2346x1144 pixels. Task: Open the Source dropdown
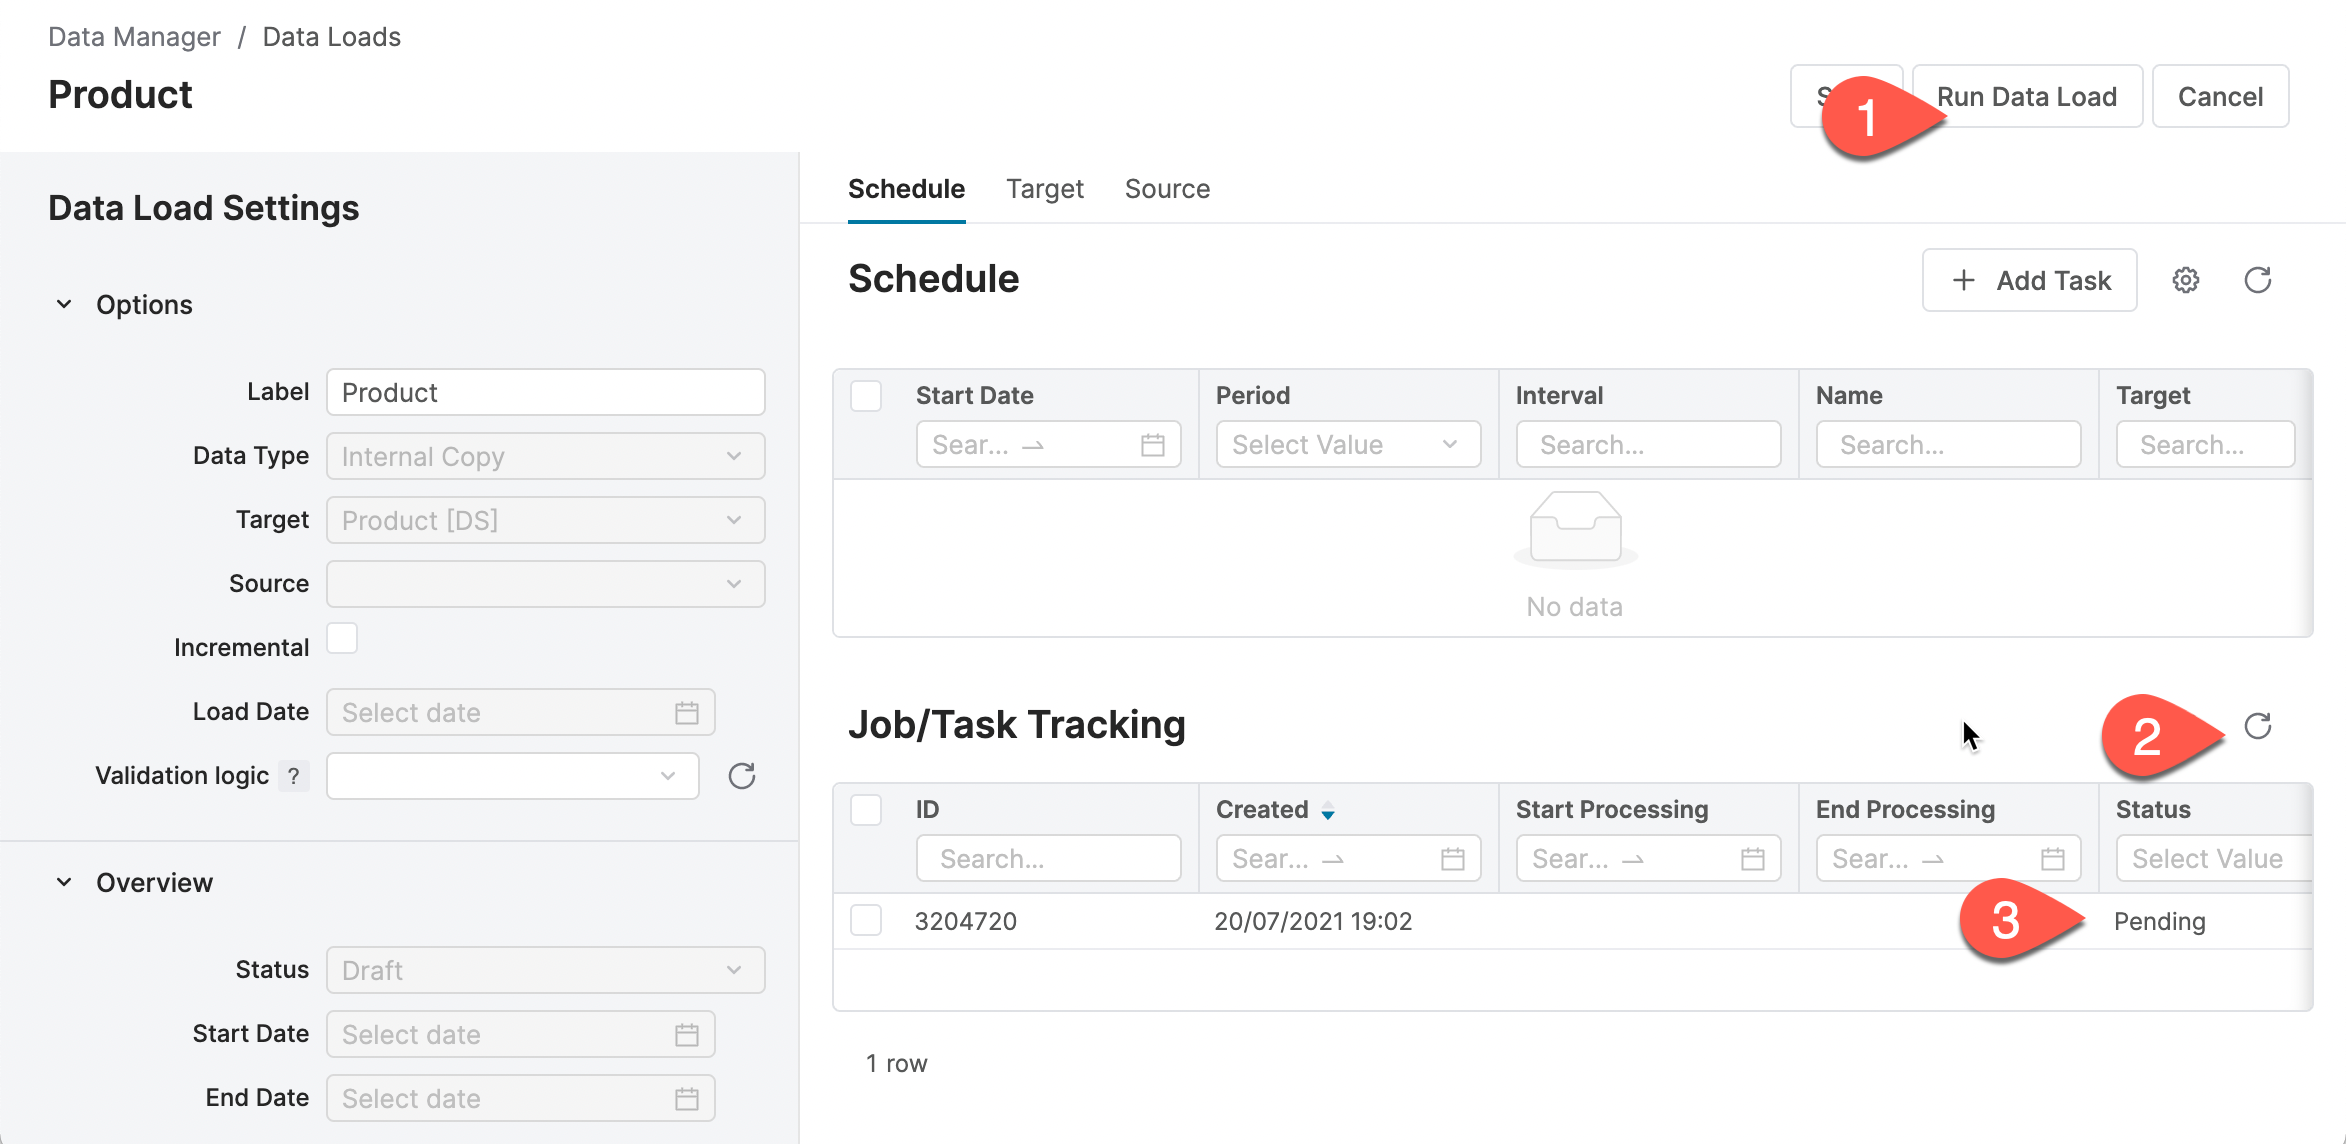tap(545, 584)
